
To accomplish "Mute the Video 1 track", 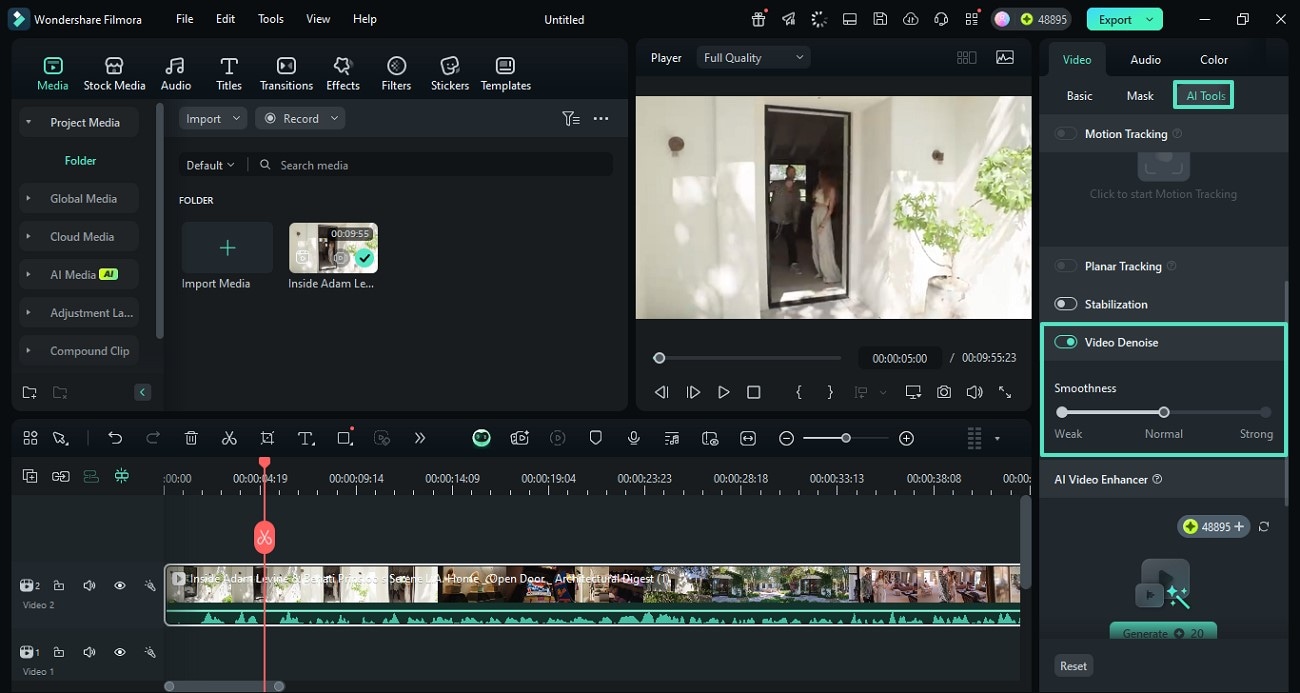I will [89, 652].
